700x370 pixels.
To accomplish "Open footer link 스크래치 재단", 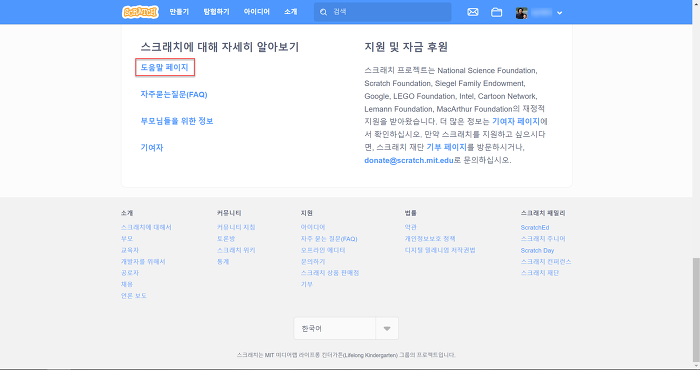I will [x=540, y=273].
